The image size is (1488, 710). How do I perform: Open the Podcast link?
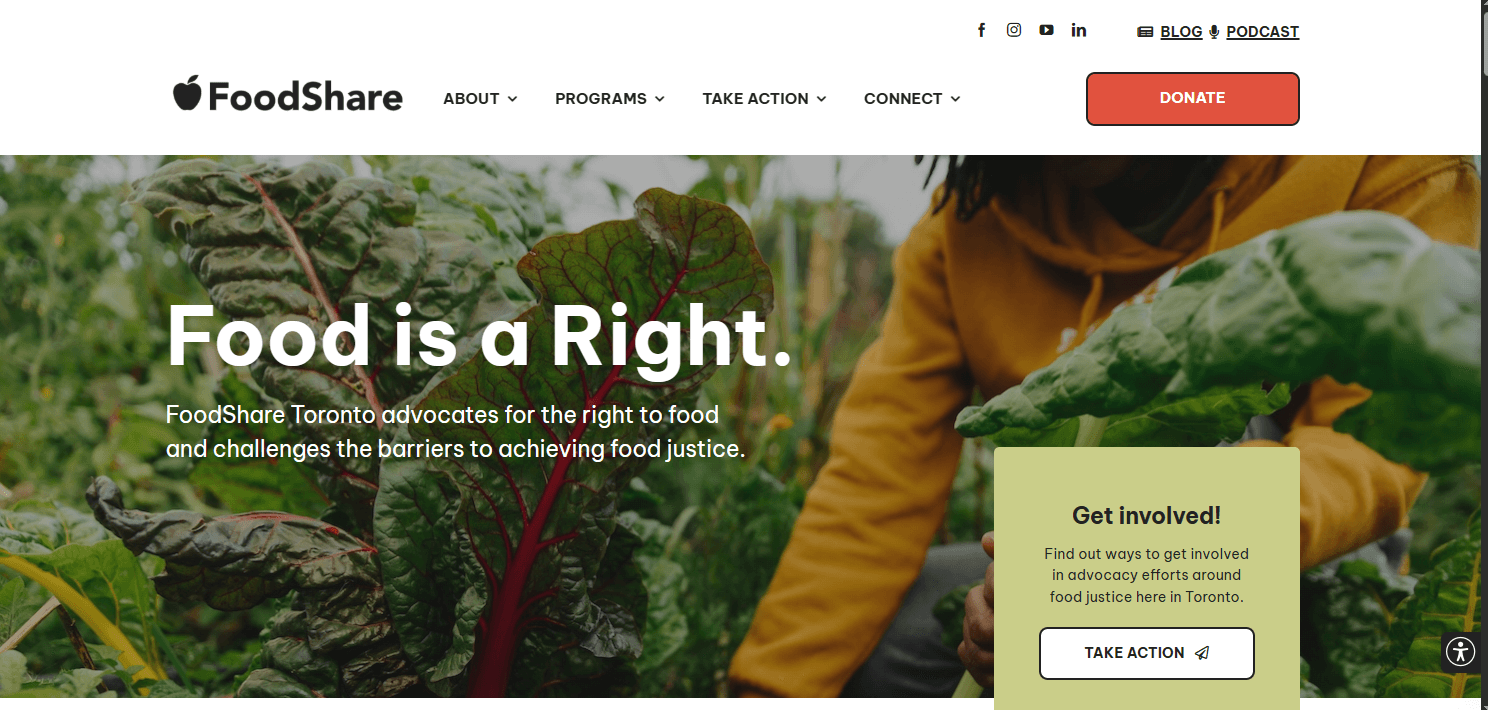pos(1263,32)
